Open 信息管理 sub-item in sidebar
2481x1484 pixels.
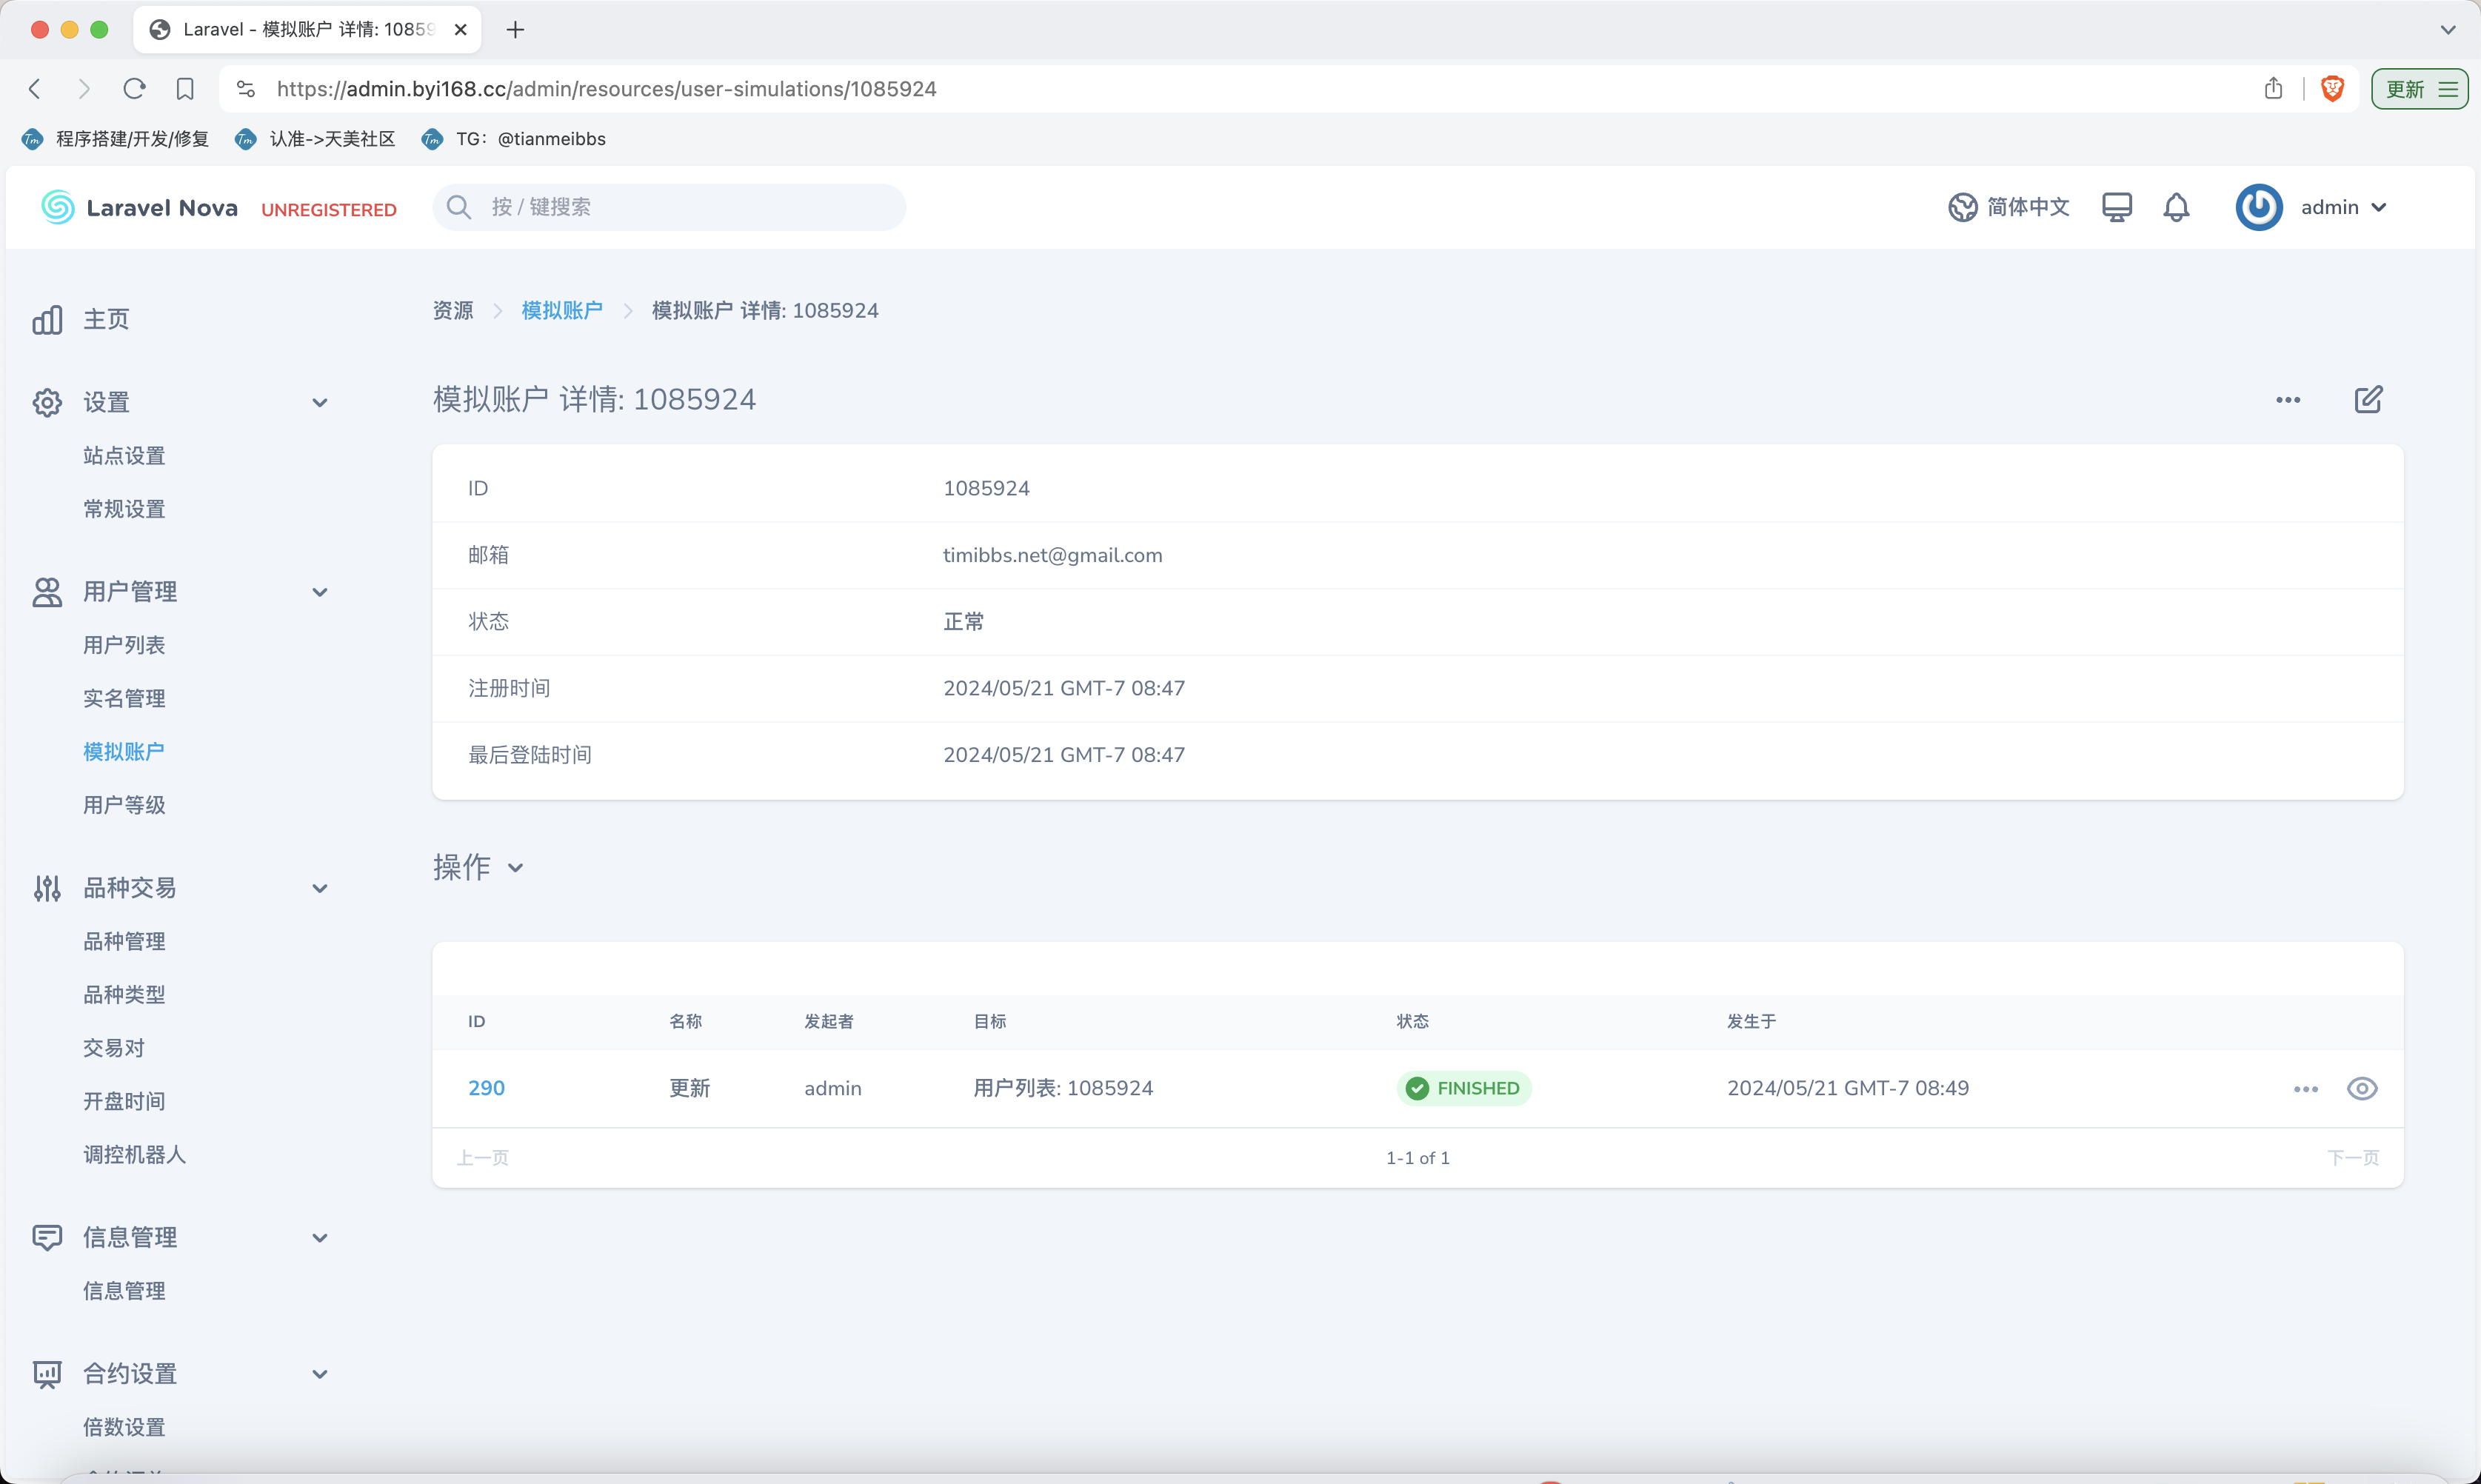pos(124,1291)
